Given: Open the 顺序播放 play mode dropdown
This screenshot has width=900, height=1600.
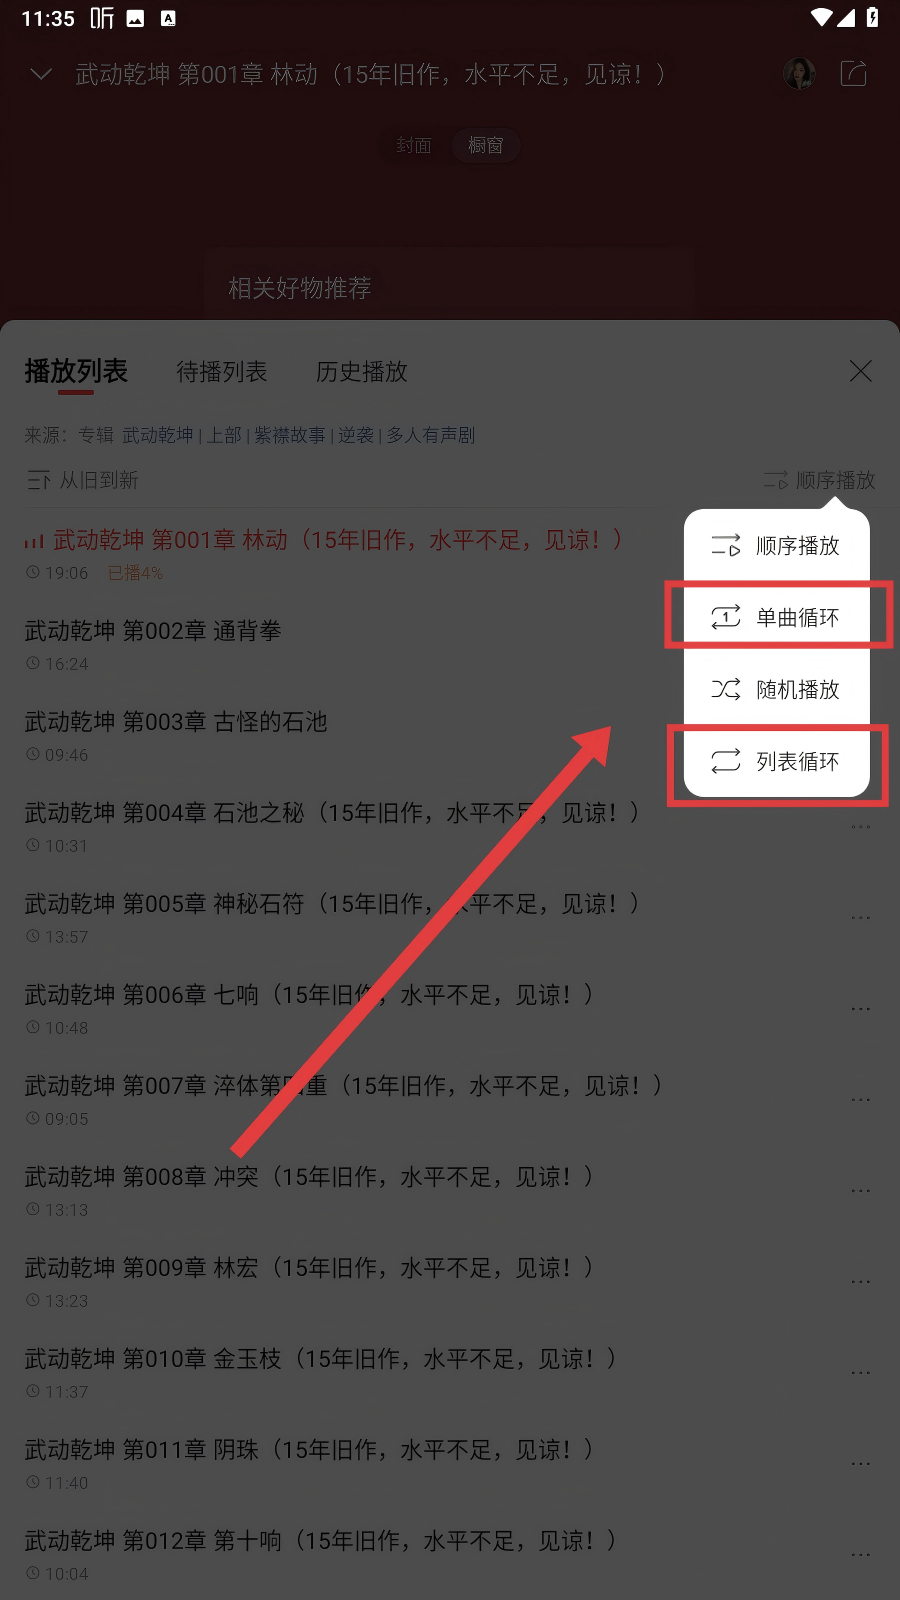Looking at the screenshot, I should (819, 480).
